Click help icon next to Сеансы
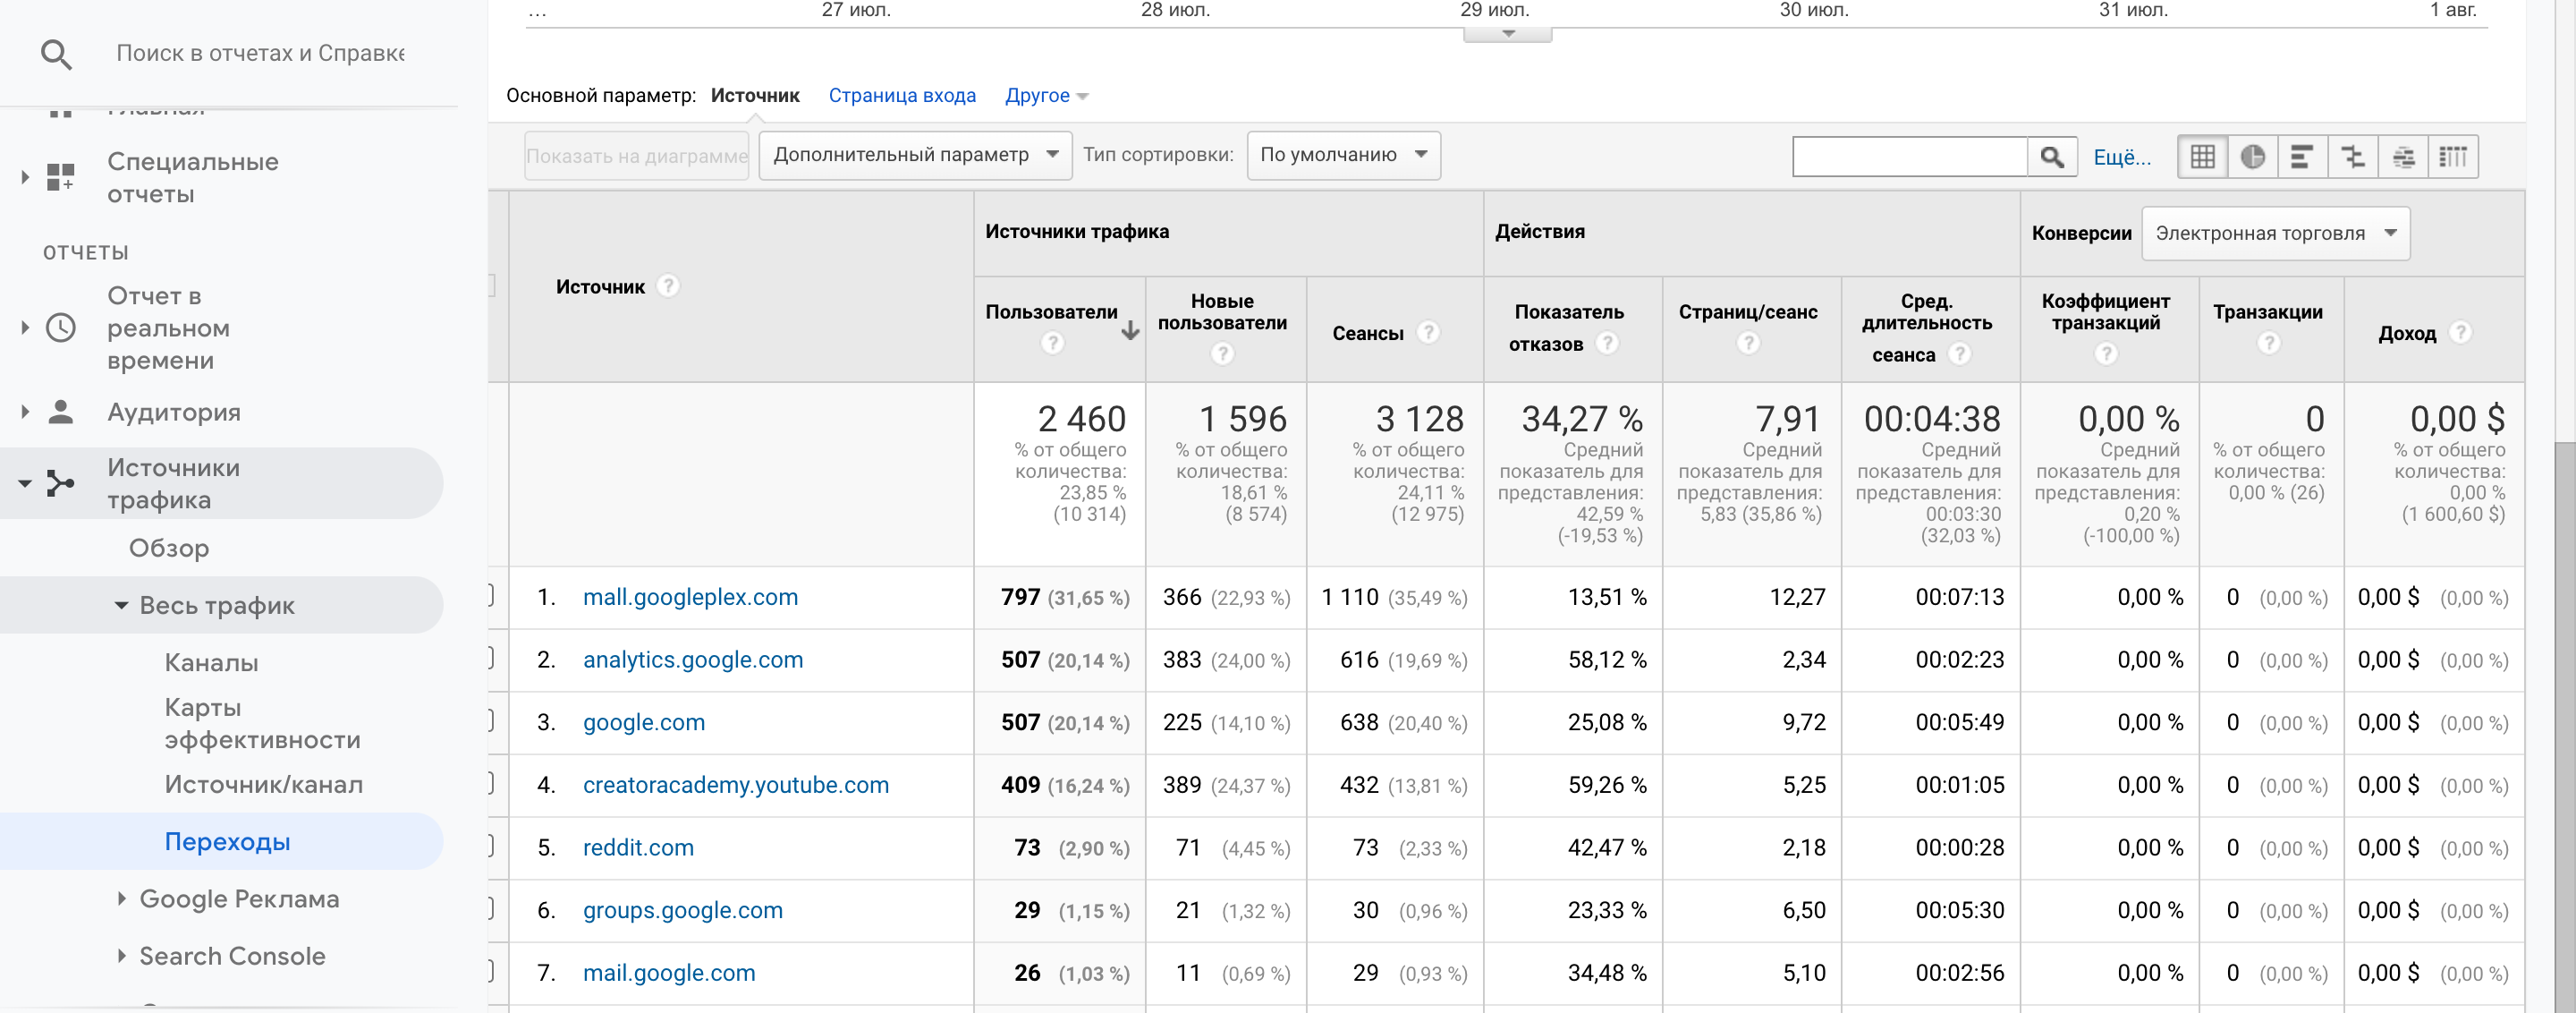2576x1013 pixels. (x=1428, y=333)
